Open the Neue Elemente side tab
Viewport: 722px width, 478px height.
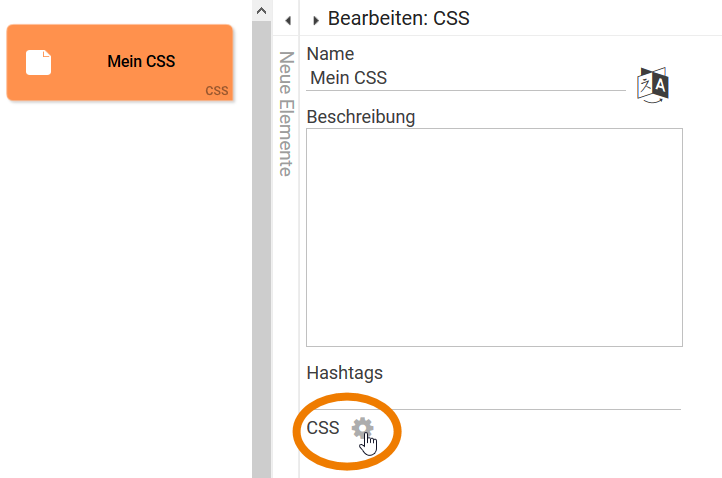pos(285,113)
